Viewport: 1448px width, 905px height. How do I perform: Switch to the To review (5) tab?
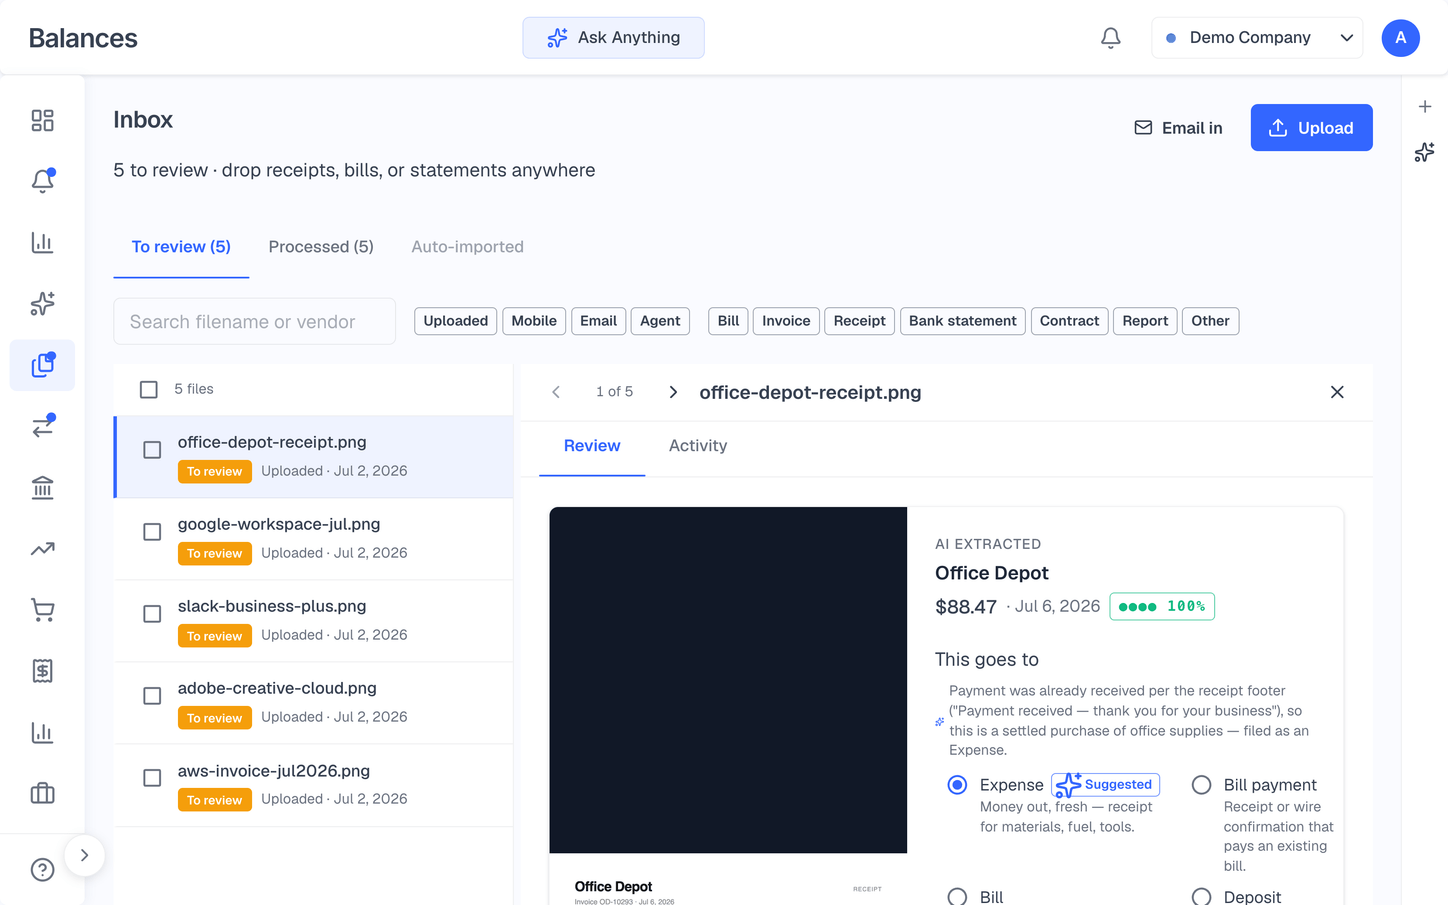click(x=181, y=247)
